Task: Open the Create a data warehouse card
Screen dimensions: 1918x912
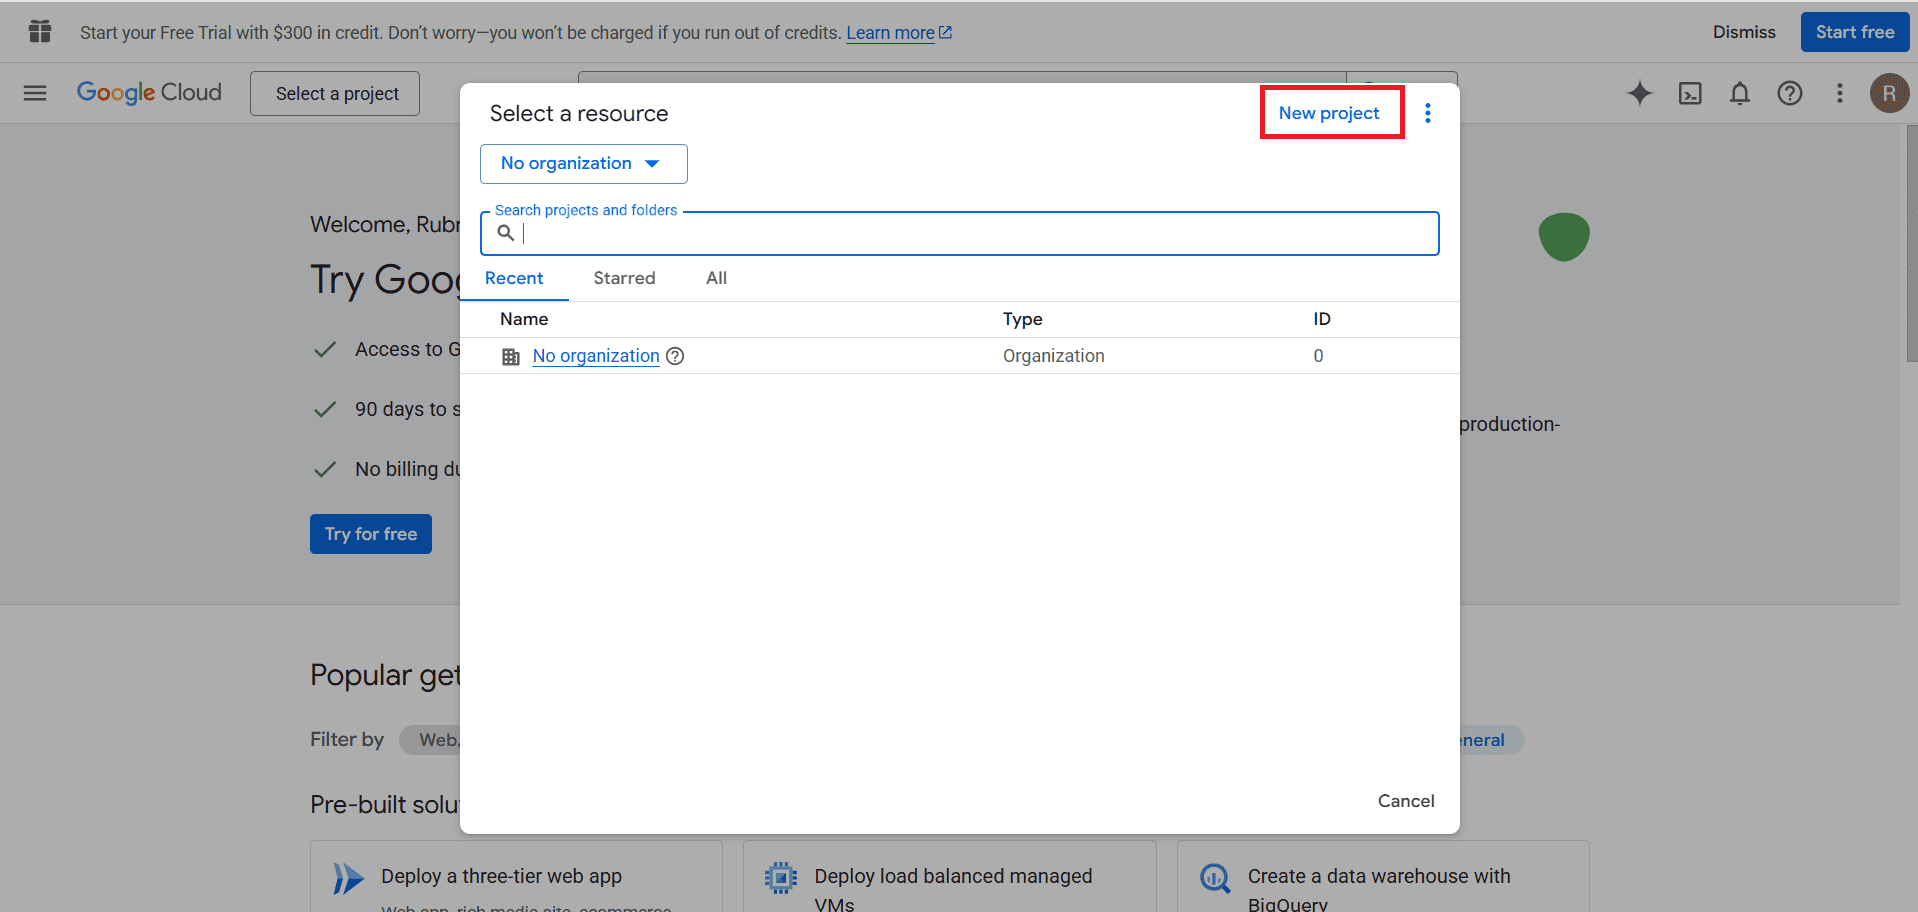Action: tap(1383, 877)
